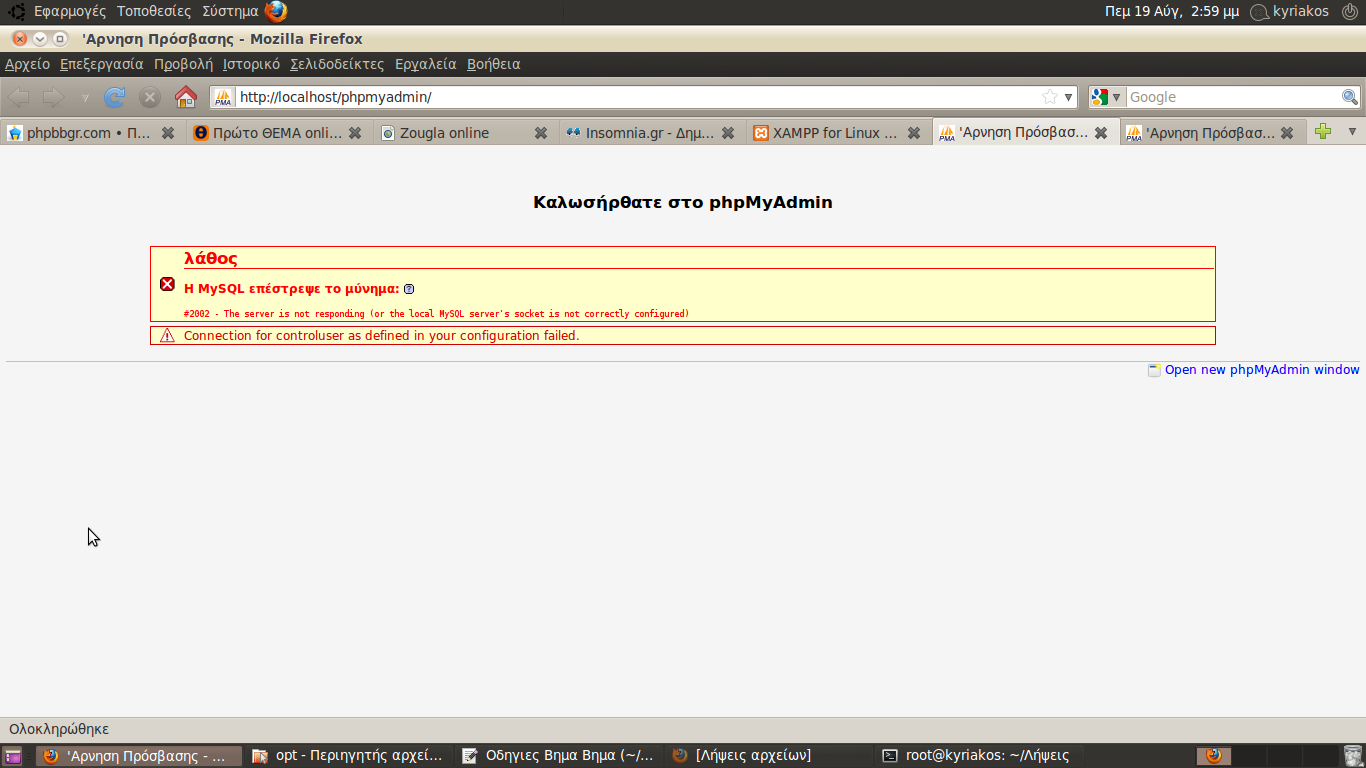Close the XAMPP for Linux tab
The image size is (1366, 768).
point(914,133)
